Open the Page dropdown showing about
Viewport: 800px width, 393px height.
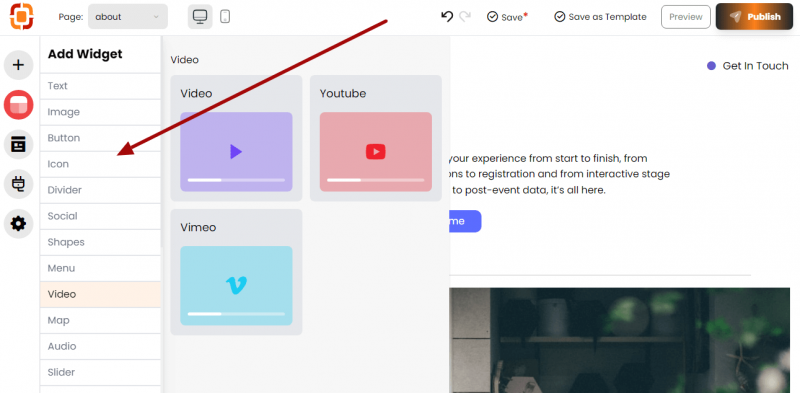click(128, 16)
